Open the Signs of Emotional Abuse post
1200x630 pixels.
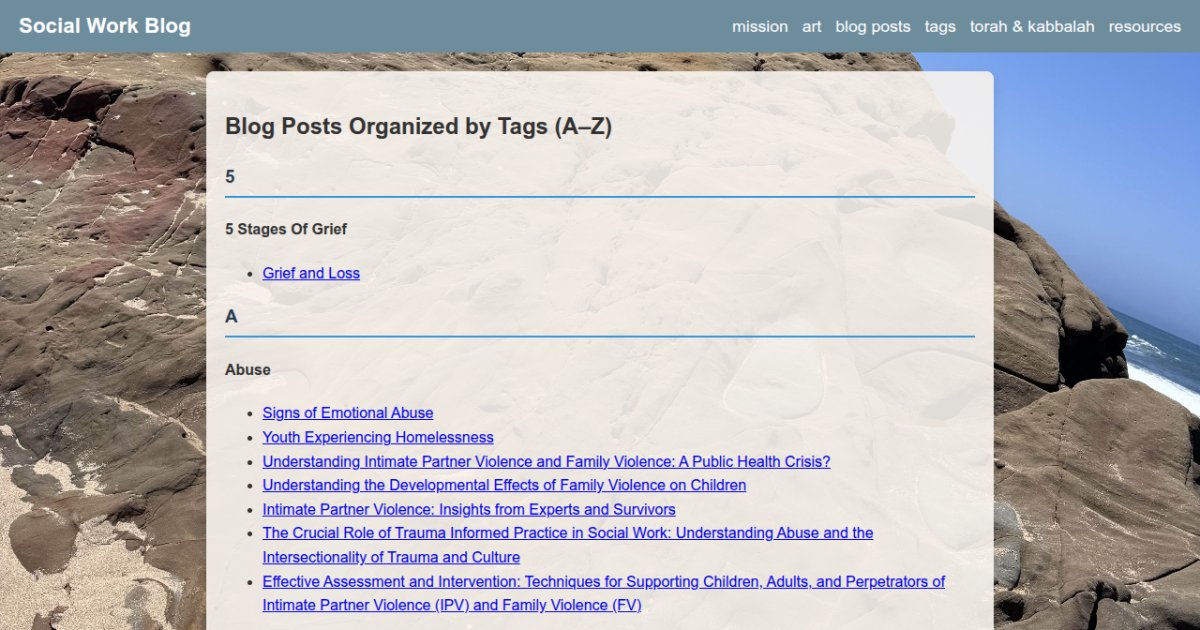[347, 413]
